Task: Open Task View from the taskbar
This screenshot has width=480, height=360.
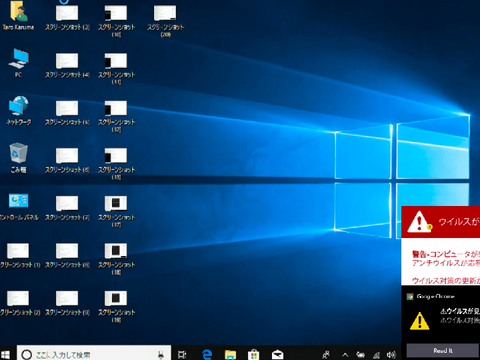Action: (x=182, y=354)
